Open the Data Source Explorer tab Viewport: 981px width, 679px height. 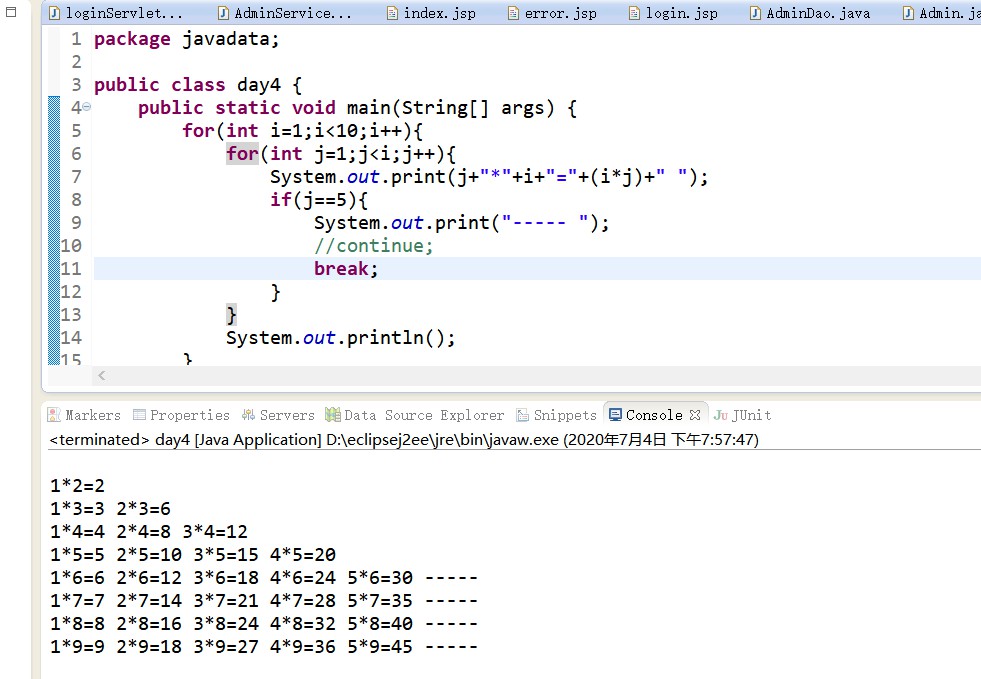click(415, 415)
